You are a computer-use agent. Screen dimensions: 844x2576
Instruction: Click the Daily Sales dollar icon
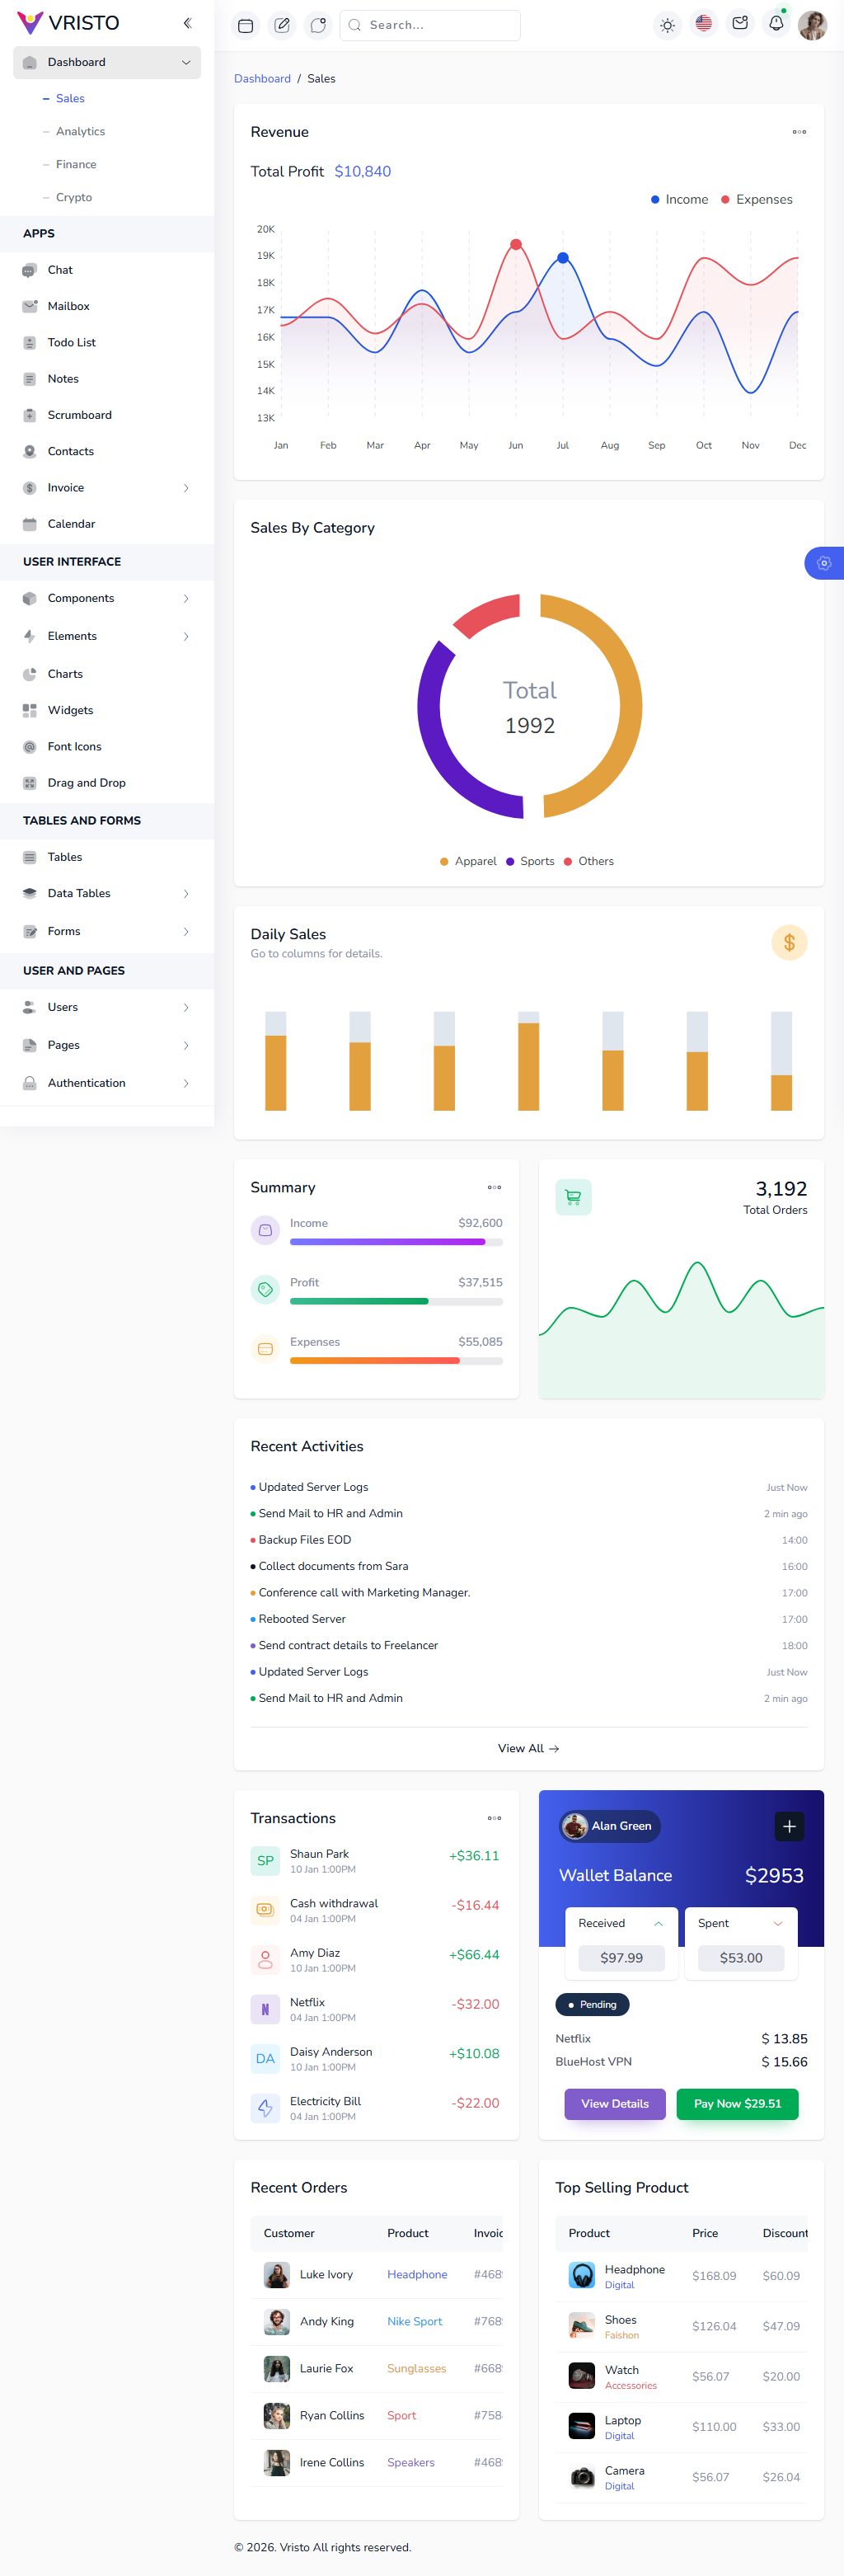pyautogui.click(x=789, y=942)
